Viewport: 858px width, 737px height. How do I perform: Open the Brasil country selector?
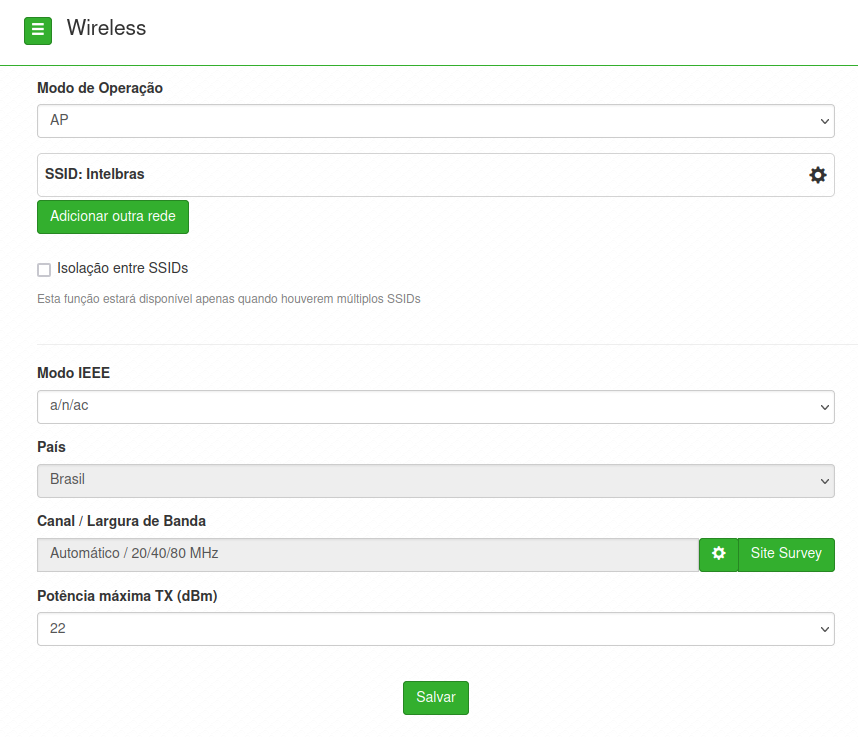[x=436, y=481]
